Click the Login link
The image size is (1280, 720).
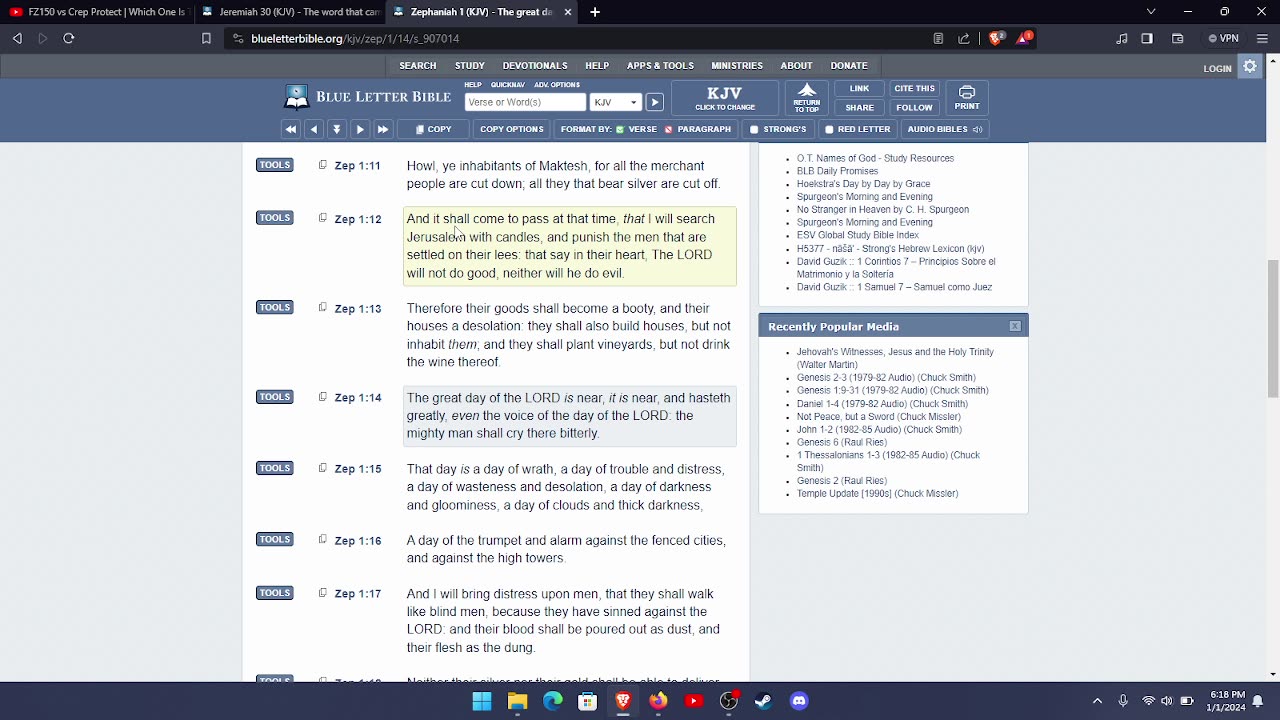pyautogui.click(x=1217, y=68)
